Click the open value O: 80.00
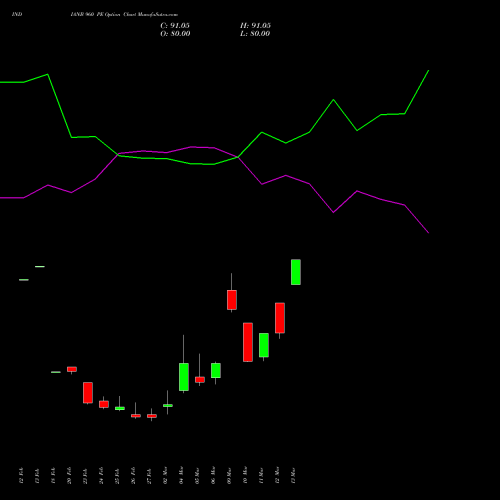The image size is (500, 500). 175,34
